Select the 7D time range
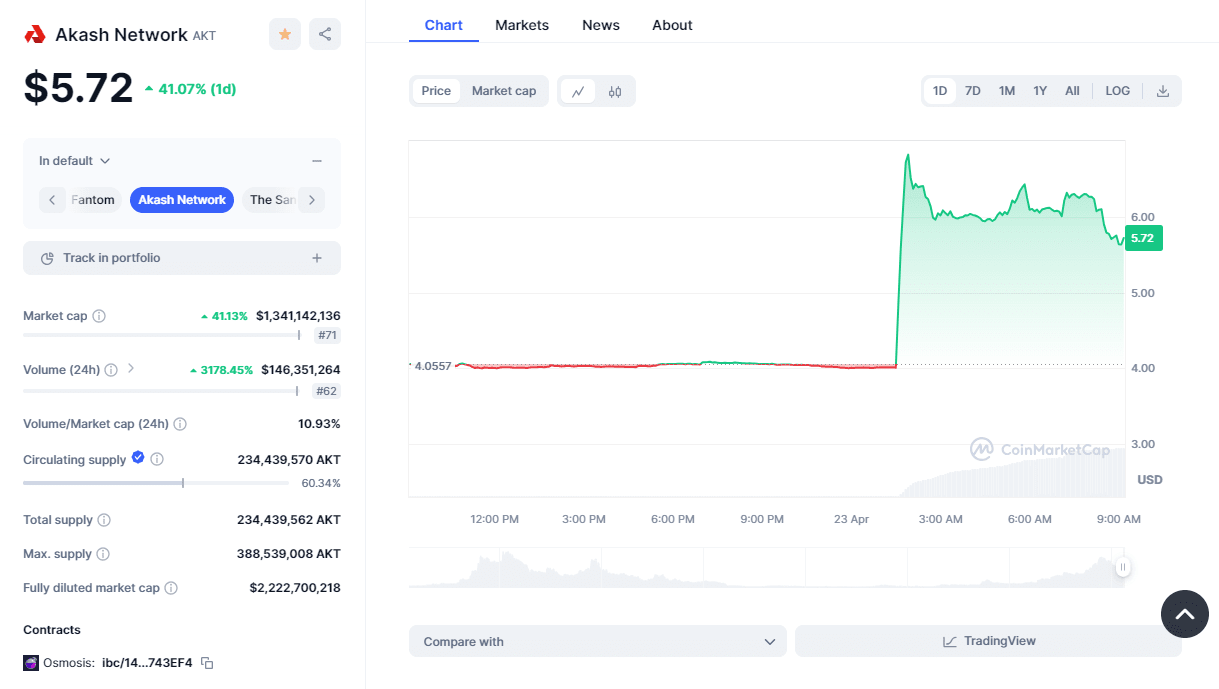Image resolution: width=1219 pixels, height=689 pixels. 972,90
